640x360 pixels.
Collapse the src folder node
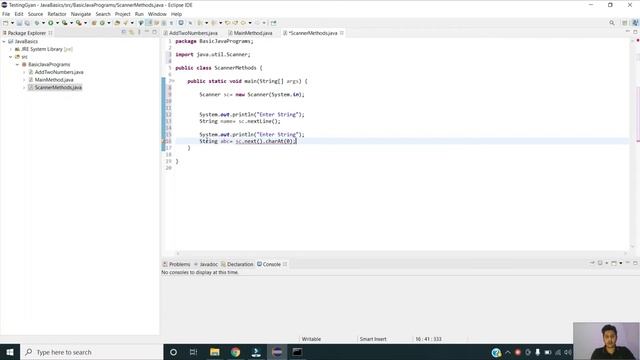(x=11, y=57)
